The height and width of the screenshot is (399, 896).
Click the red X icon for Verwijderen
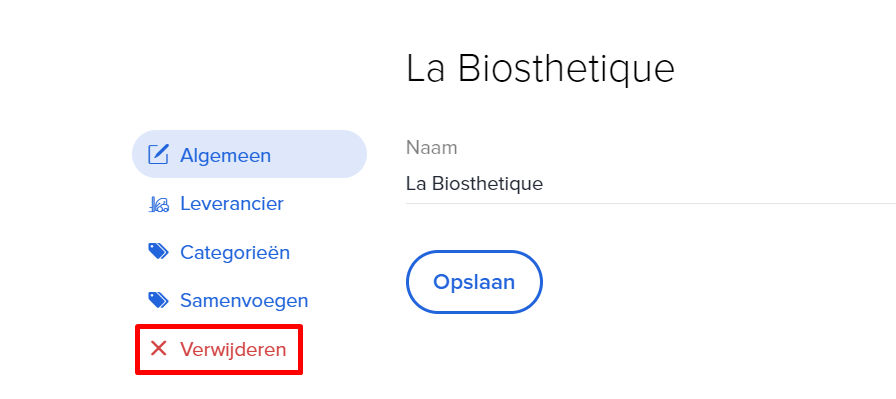(x=158, y=348)
